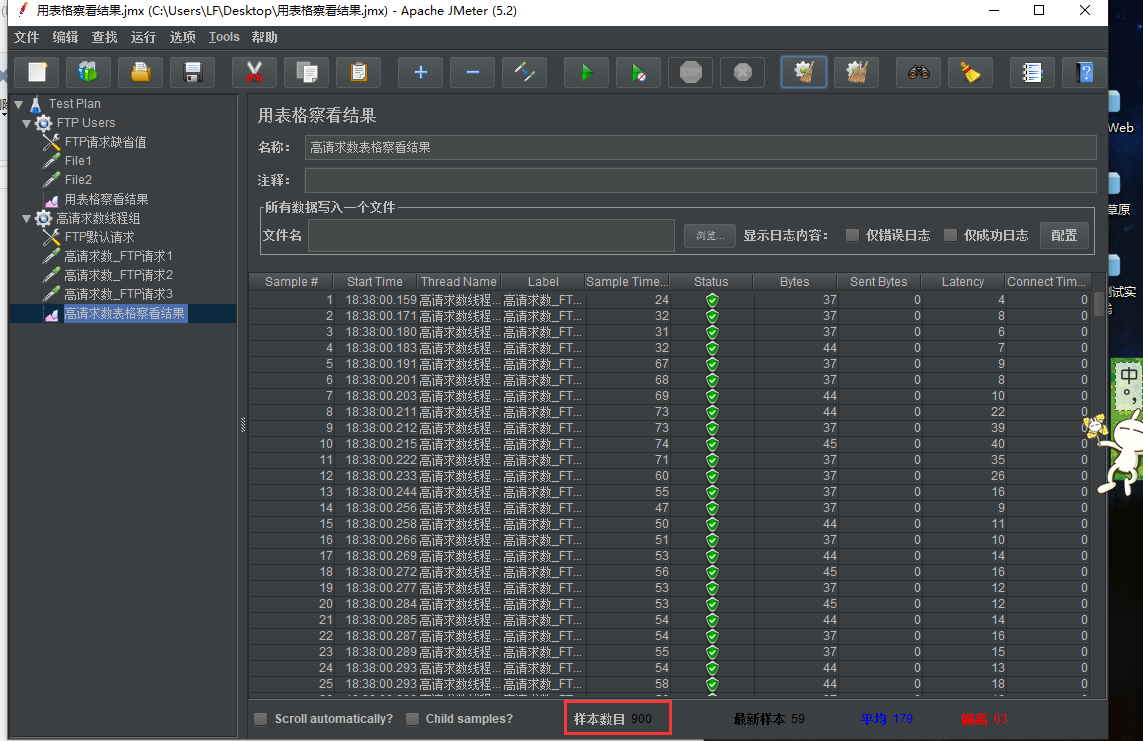Toggle Child samples checkbox
Image resolution: width=1143 pixels, height=741 pixels.
(x=412, y=718)
